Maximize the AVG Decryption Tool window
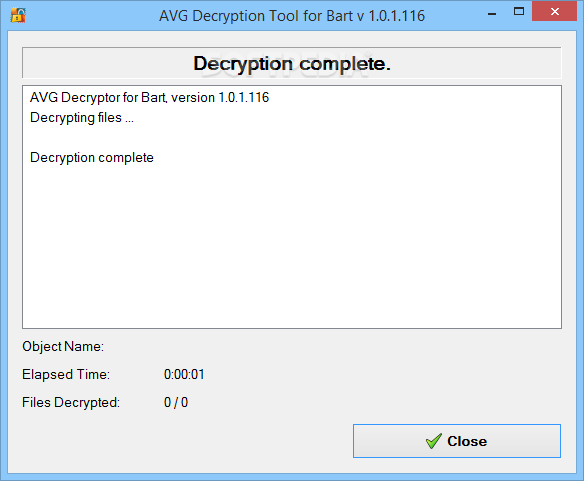 coord(519,12)
